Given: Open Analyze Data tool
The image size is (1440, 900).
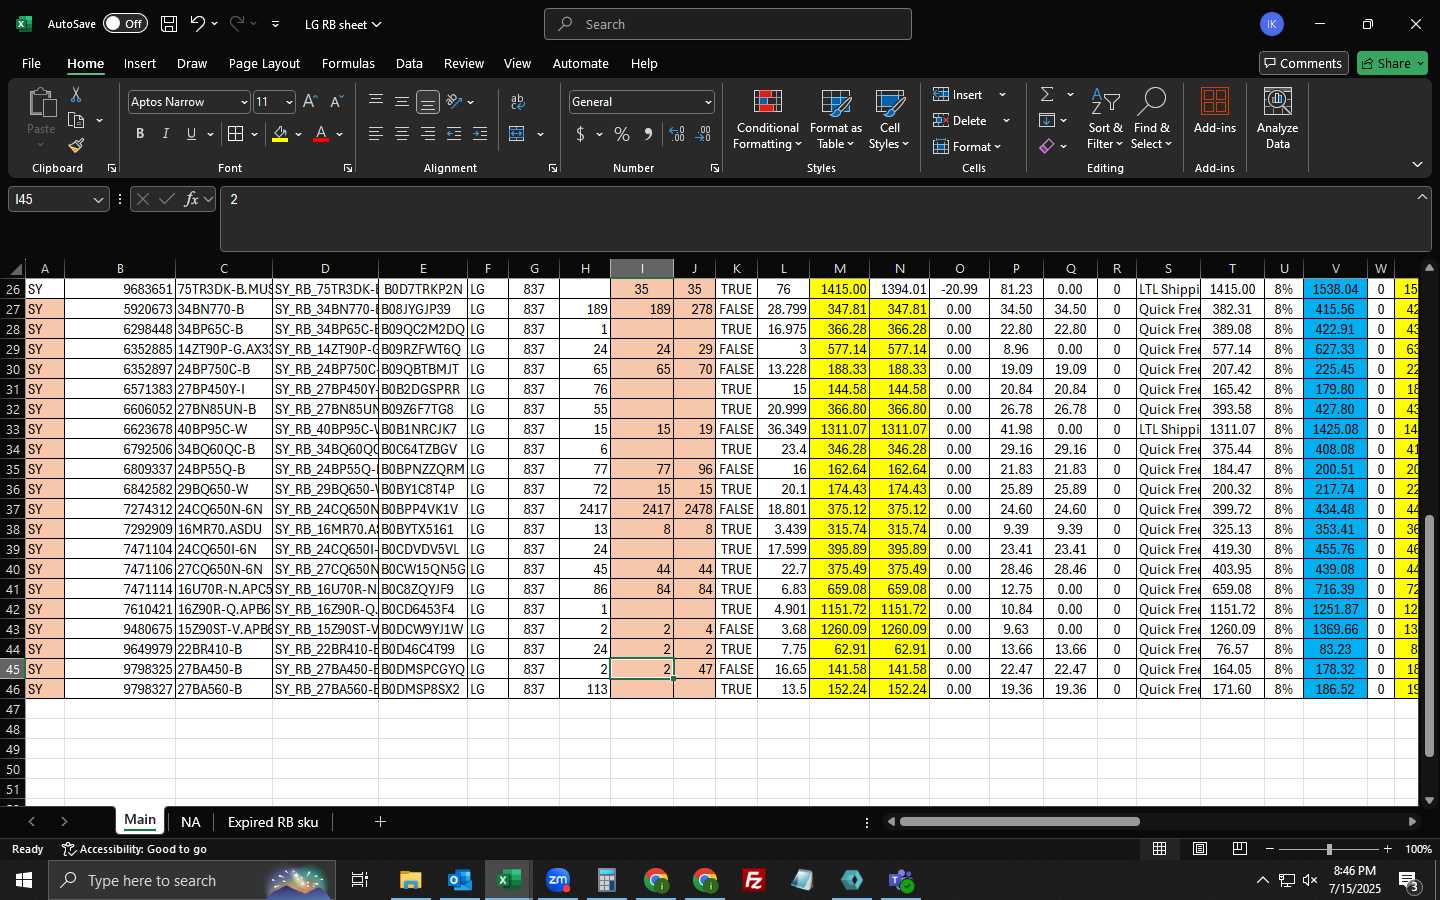Looking at the screenshot, I should click(1277, 120).
